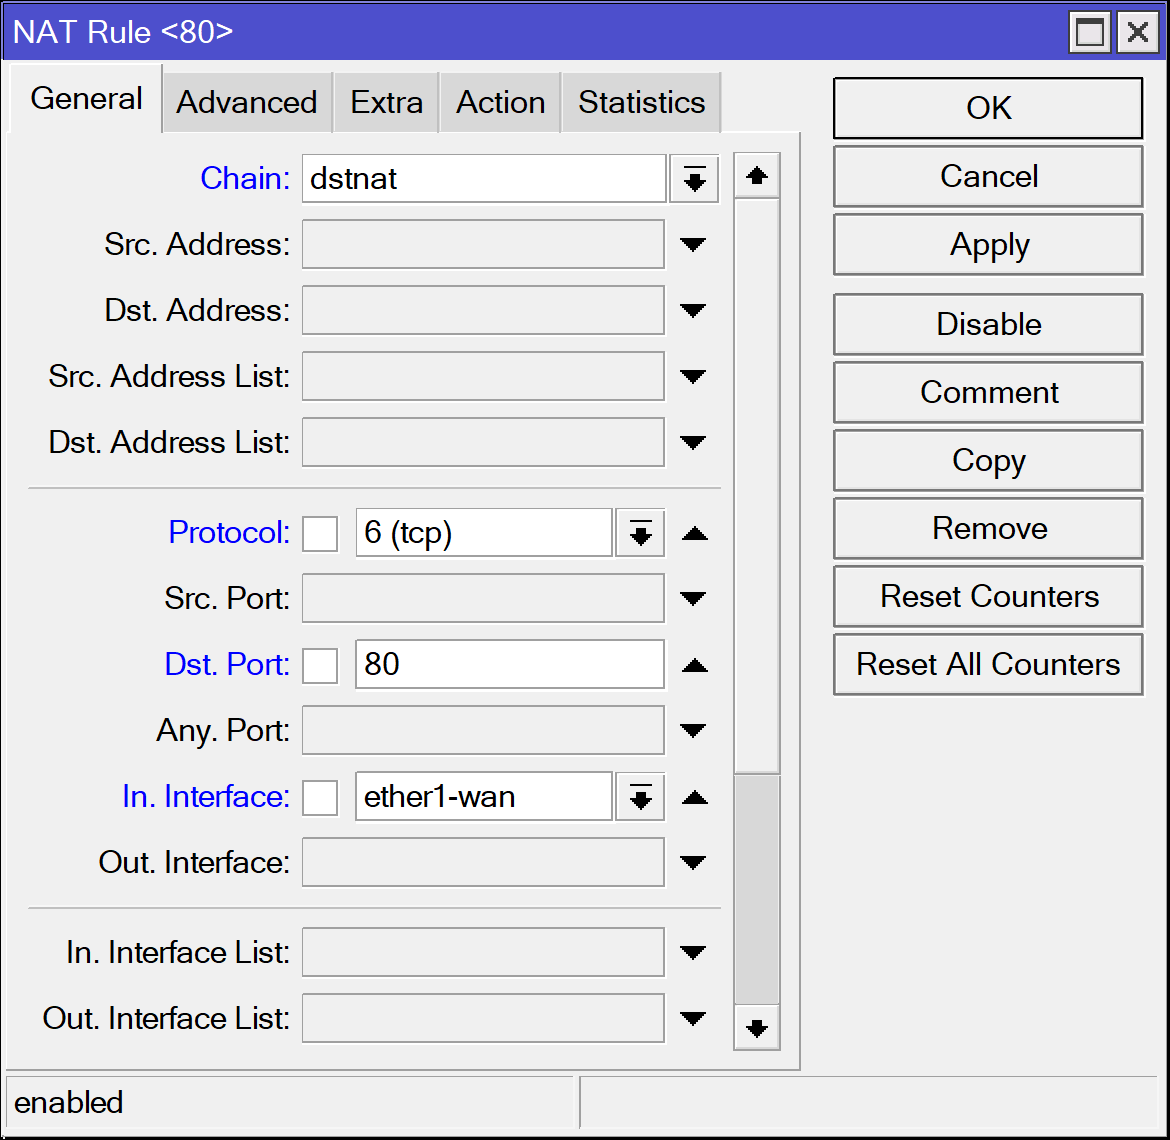Open the In. Interface dropdown showing ether1-wan

[639, 797]
